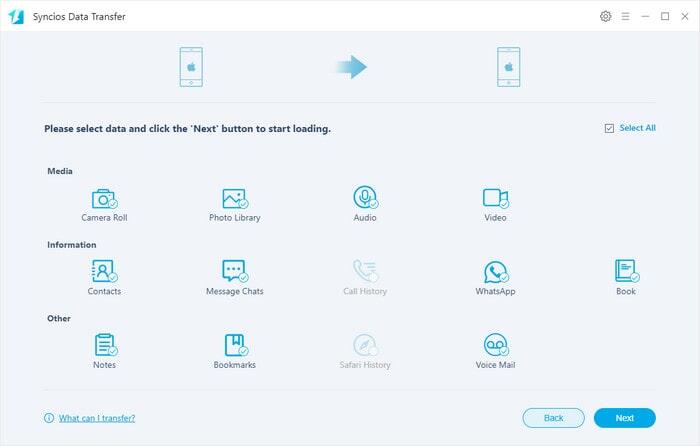Click the WhatsApp icon

tap(495, 272)
